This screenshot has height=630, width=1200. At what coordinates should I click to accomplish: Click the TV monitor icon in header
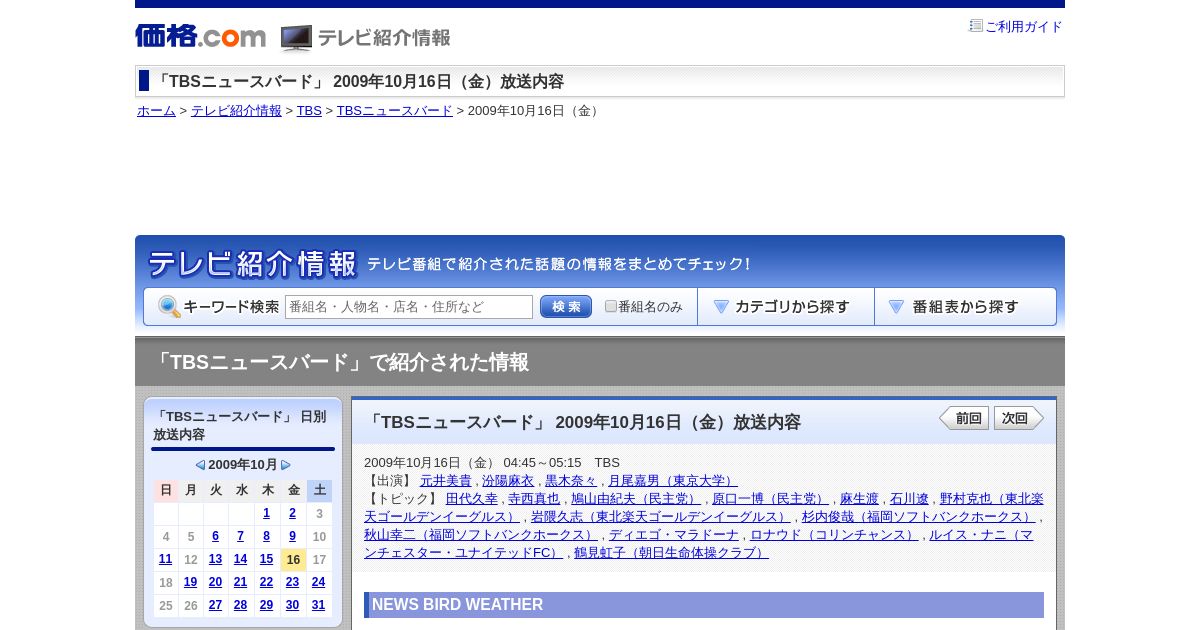296,38
